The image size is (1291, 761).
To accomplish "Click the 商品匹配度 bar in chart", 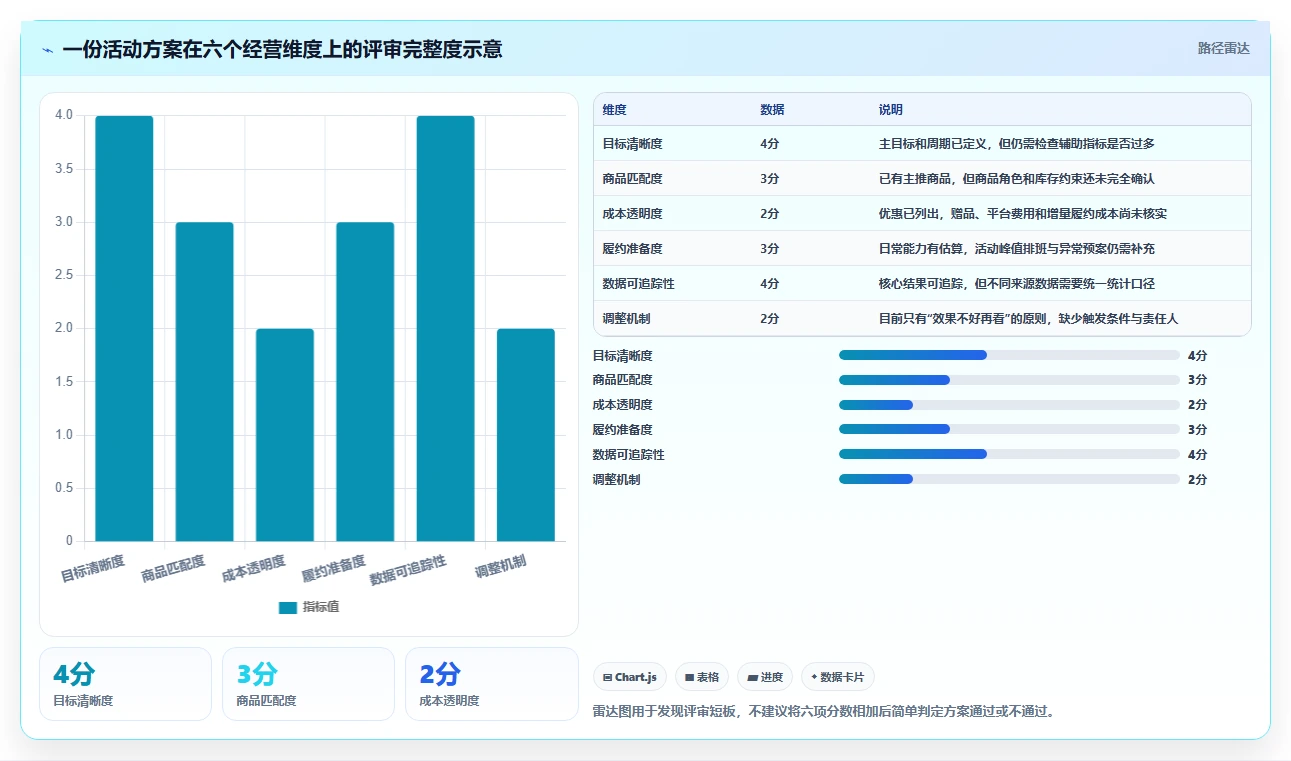I will point(204,381).
